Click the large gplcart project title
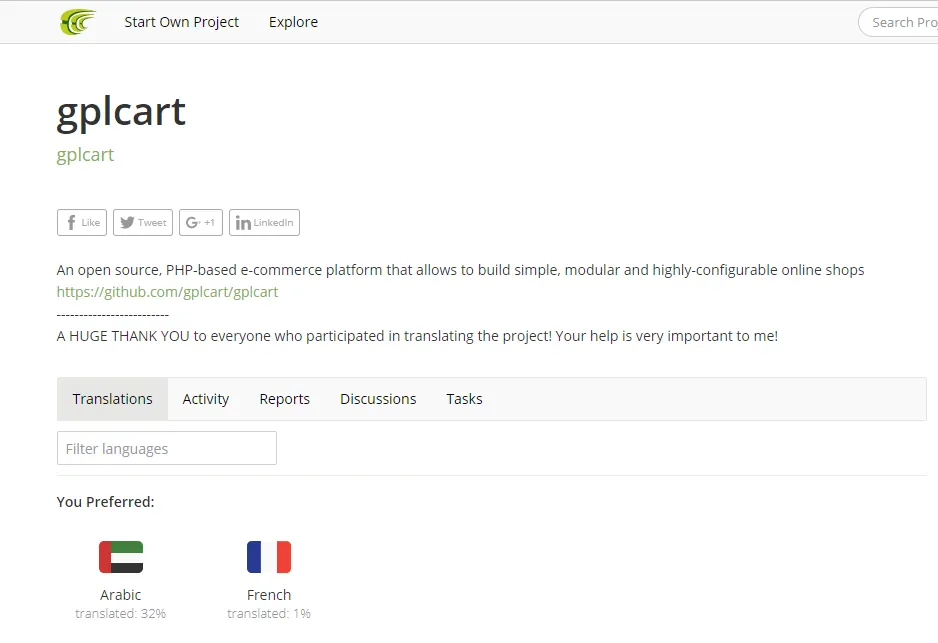 (x=121, y=112)
